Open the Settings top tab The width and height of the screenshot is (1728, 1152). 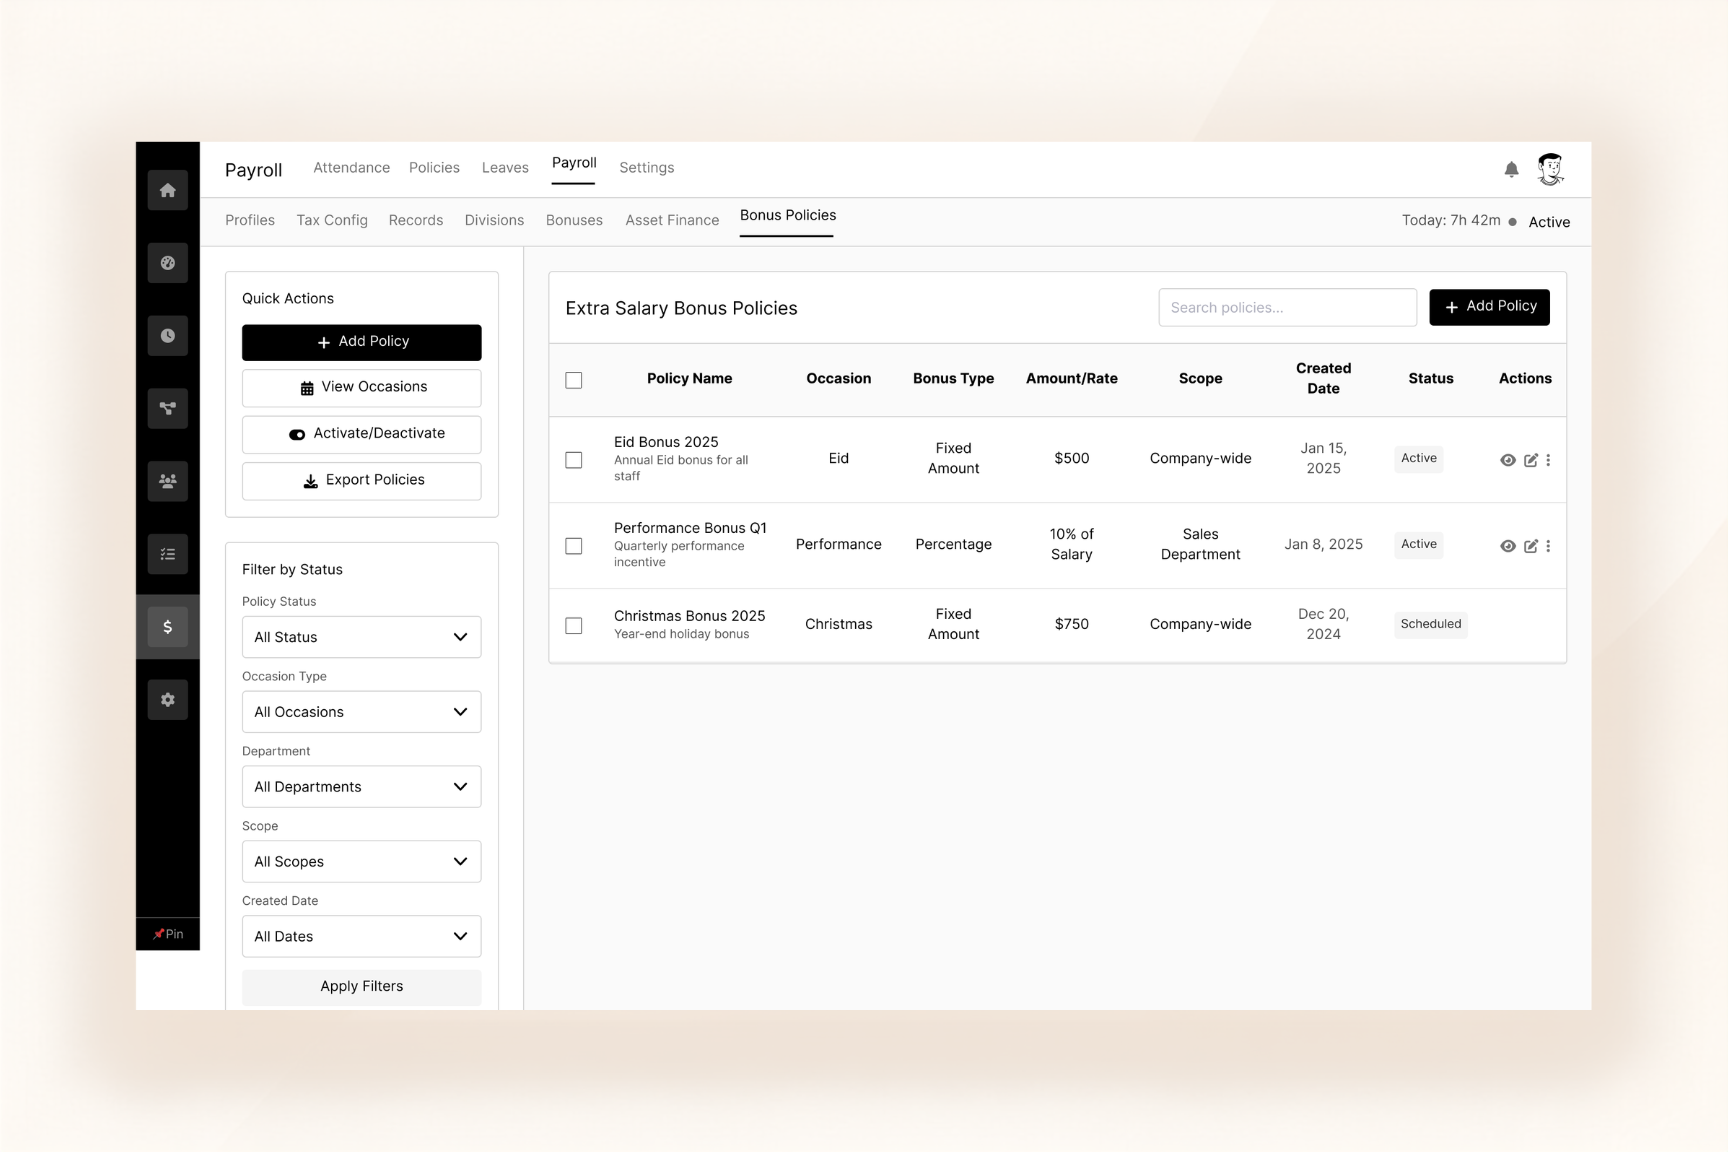pyautogui.click(x=646, y=168)
